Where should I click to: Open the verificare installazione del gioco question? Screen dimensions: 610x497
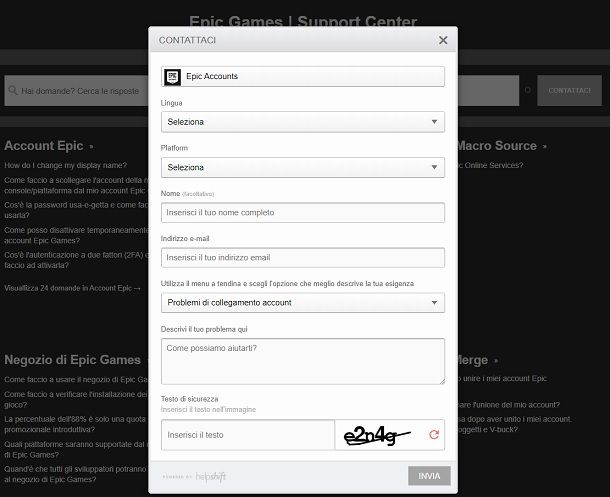(x=76, y=399)
